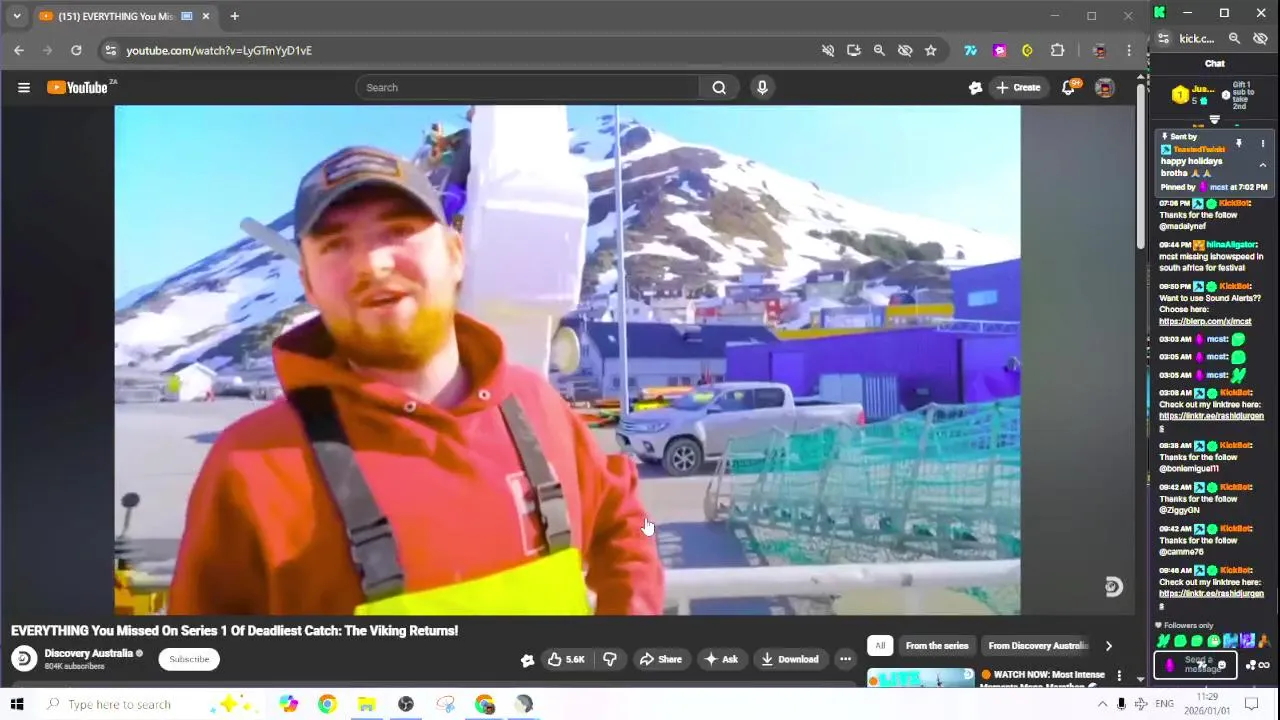Bookmark this page with the star icon

pos(931,50)
